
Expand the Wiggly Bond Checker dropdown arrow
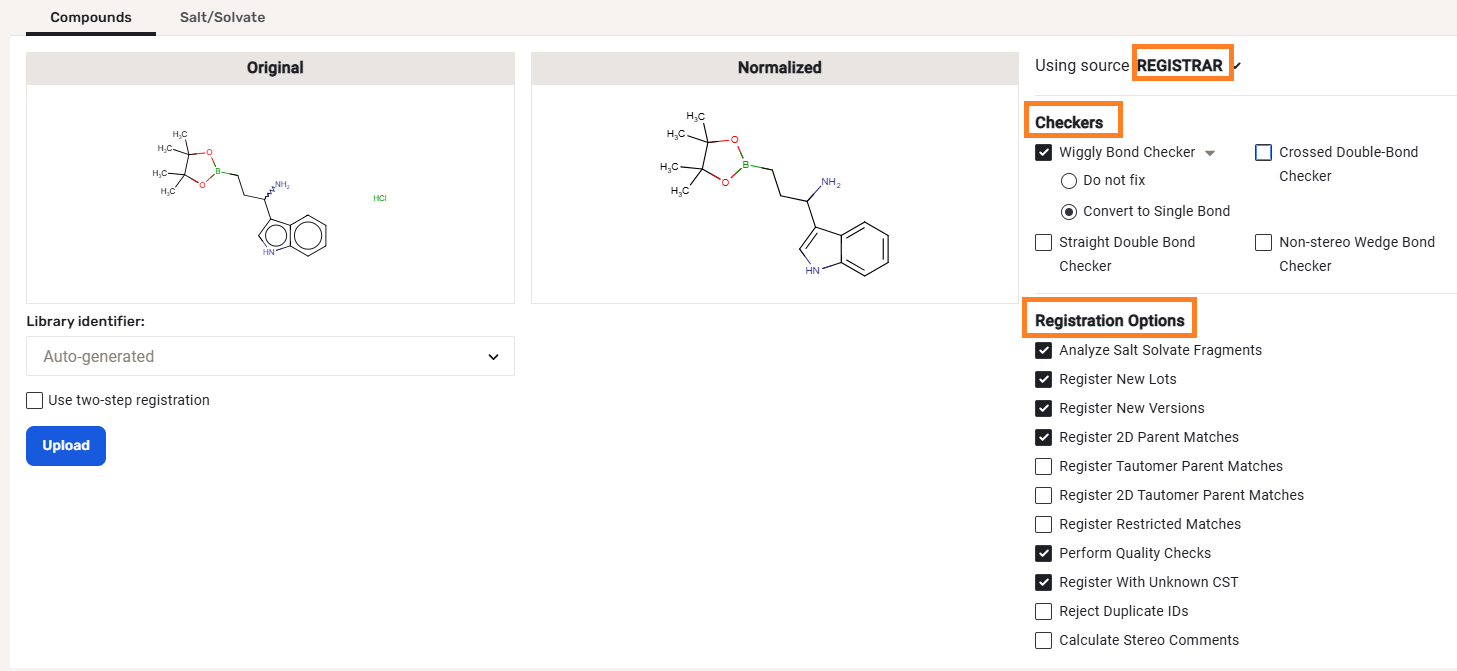pyautogui.click(x=1210, y=153)
